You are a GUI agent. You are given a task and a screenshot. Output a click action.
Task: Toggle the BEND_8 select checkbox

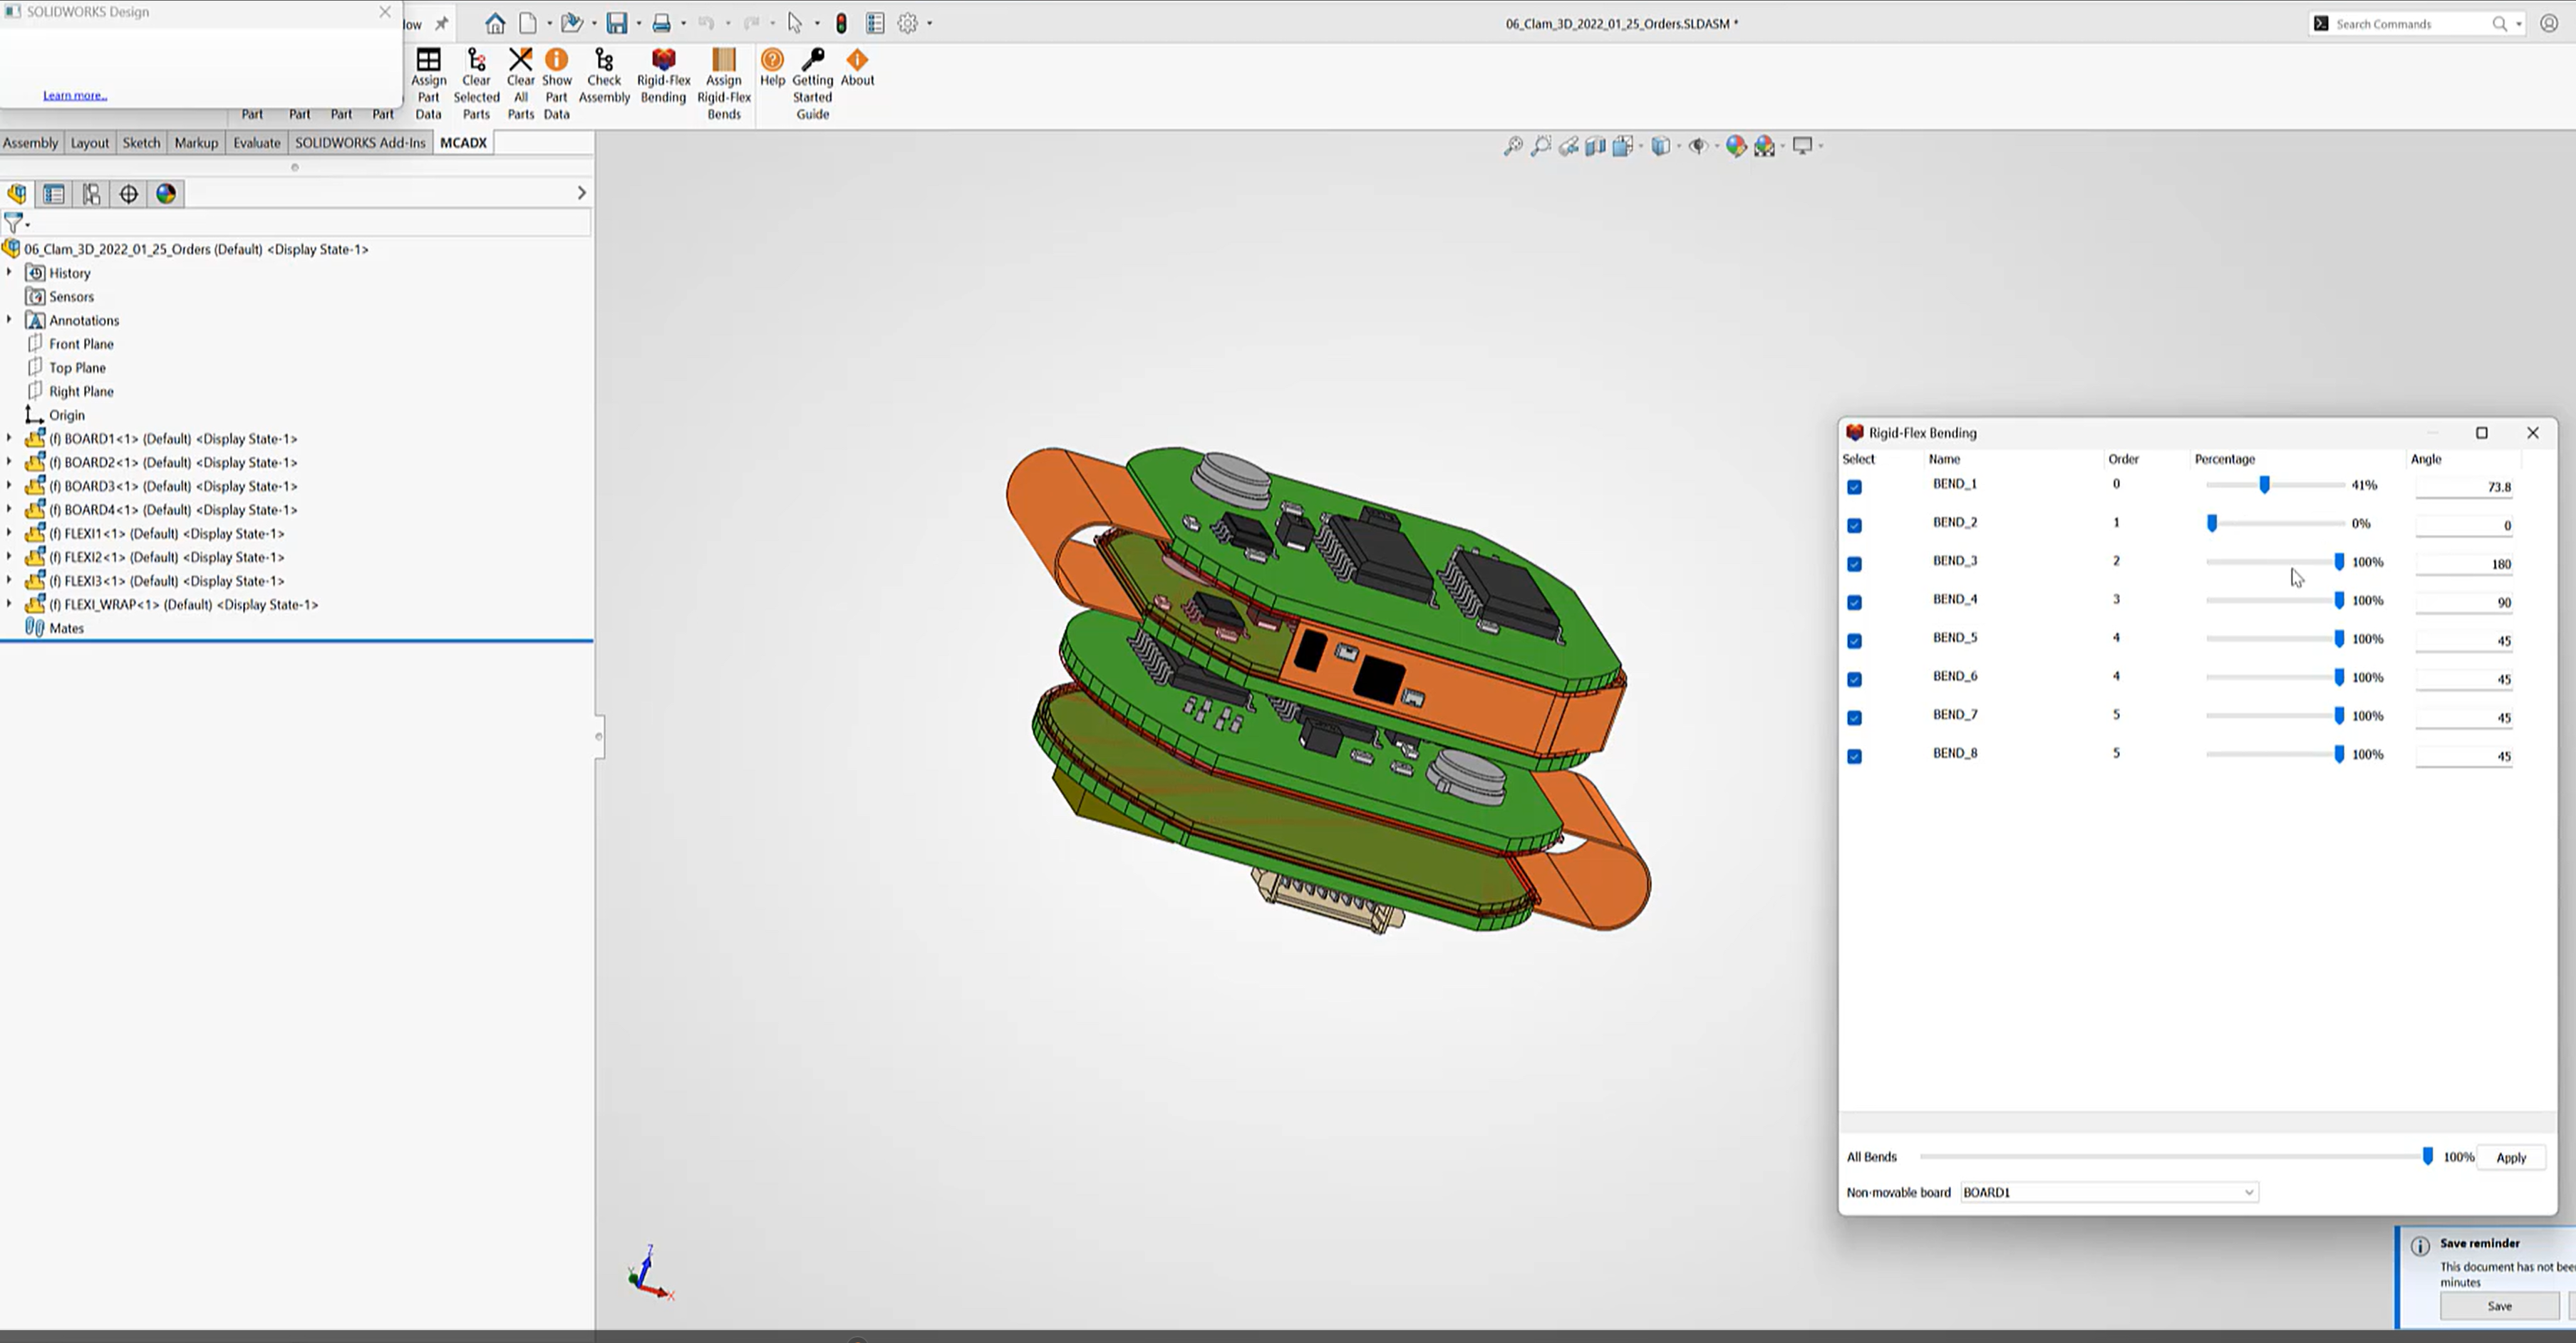[x=1854, y=756]
